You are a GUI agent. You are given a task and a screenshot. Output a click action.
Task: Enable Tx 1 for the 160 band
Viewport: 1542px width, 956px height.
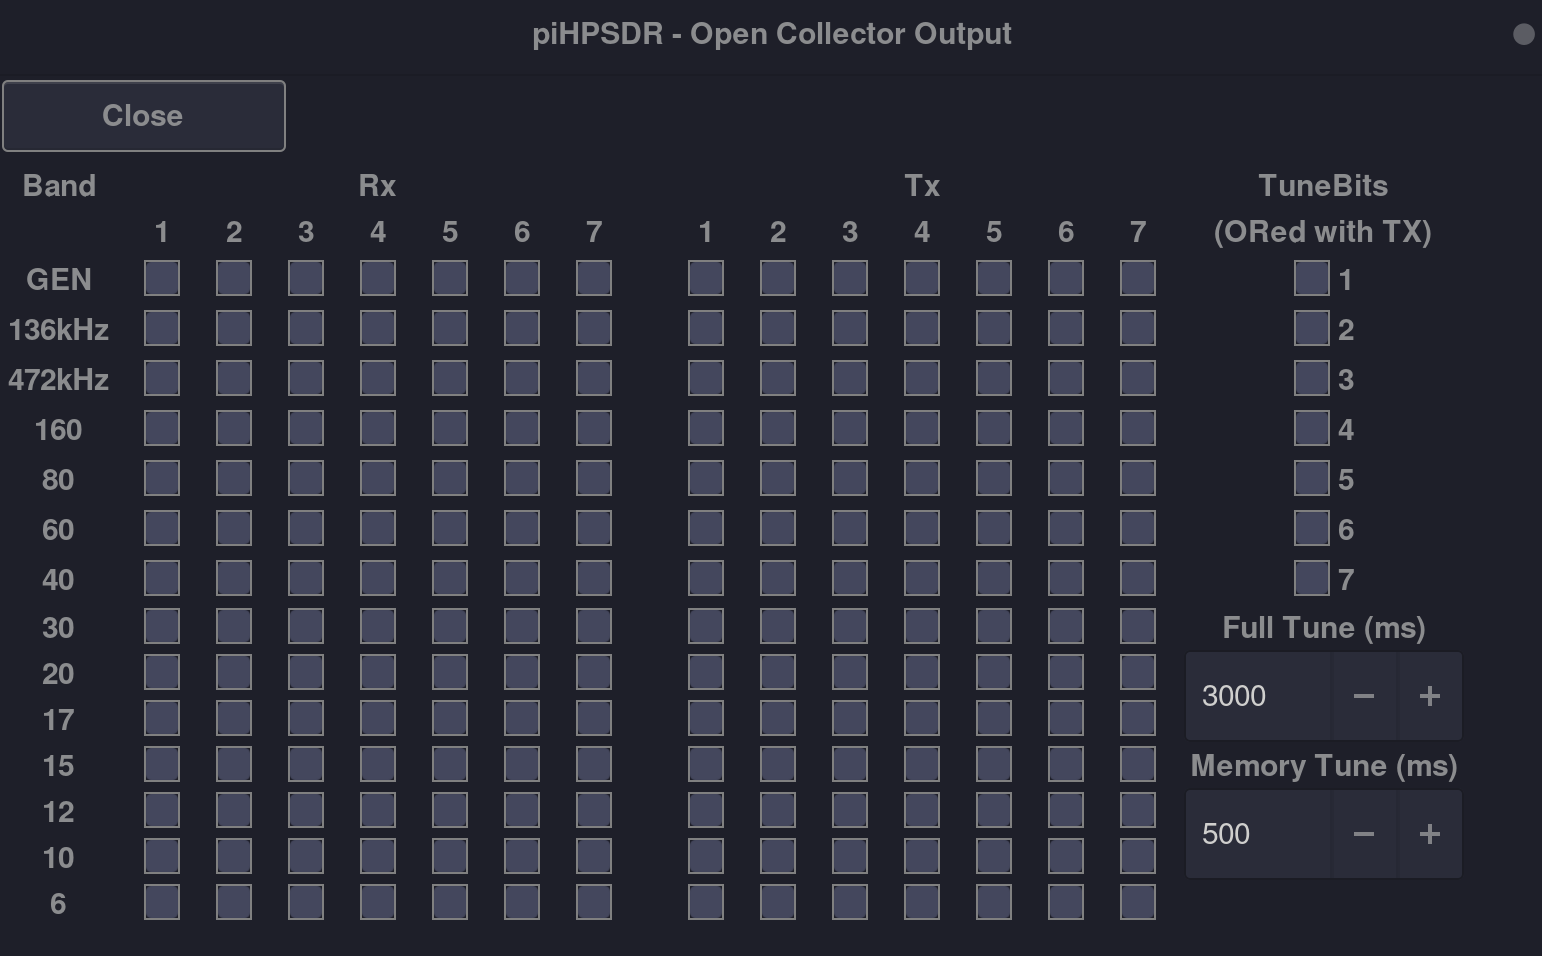tap(706, 428)
